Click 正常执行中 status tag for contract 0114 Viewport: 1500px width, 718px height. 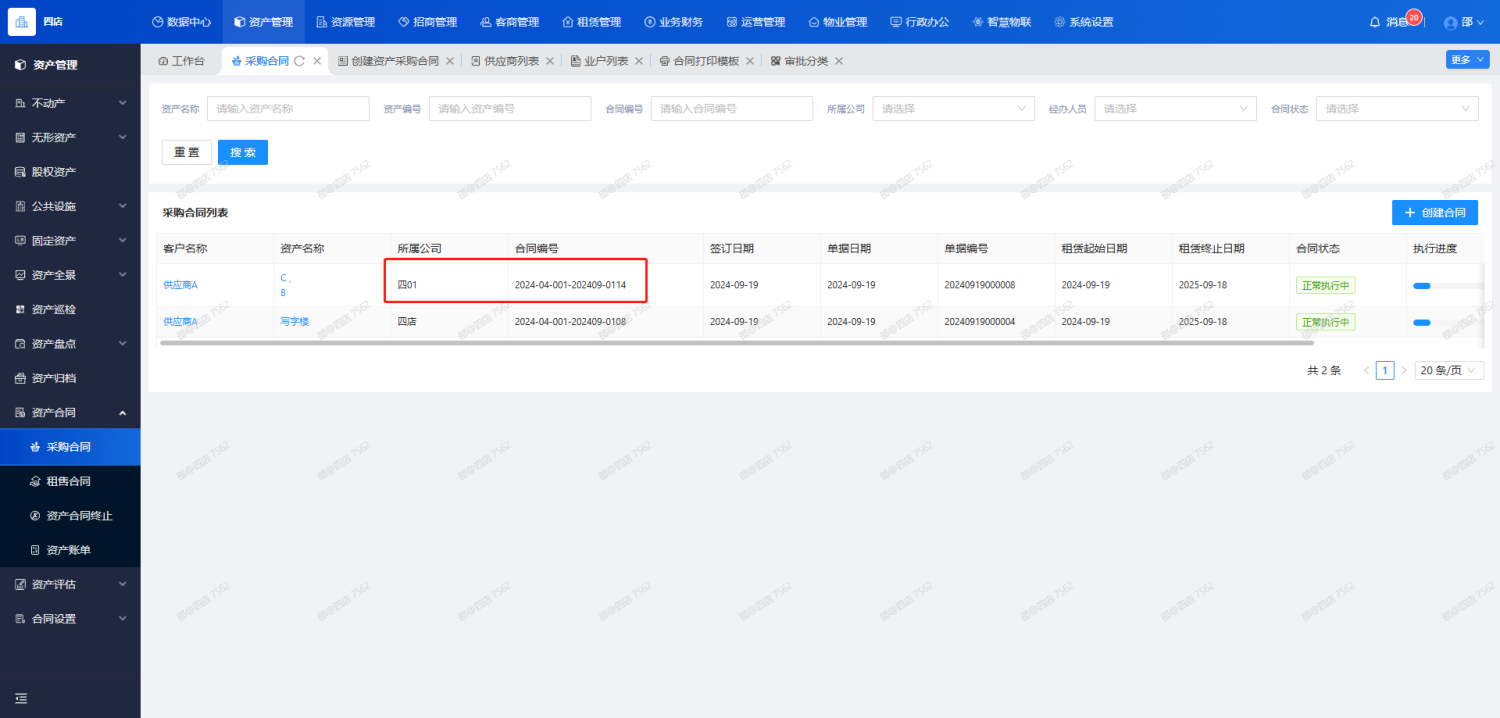pyautogui.click(x=1326, y=285)
